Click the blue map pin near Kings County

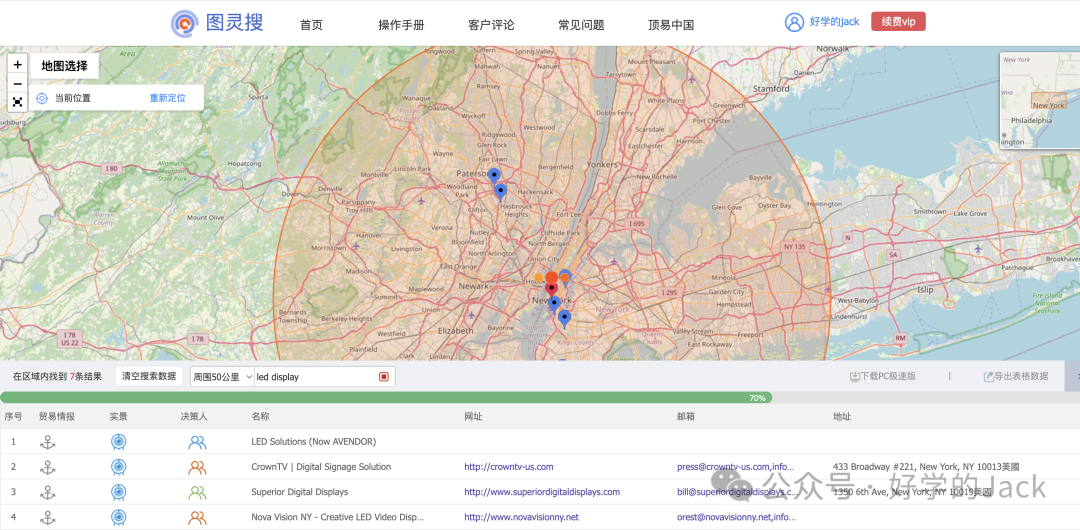click(564, 318)
